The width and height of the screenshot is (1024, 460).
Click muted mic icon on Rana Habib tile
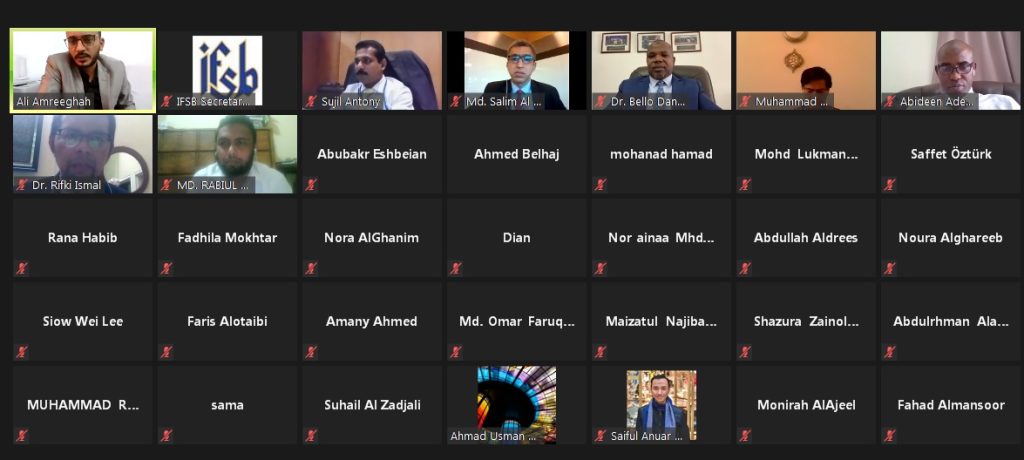point(22,269)
